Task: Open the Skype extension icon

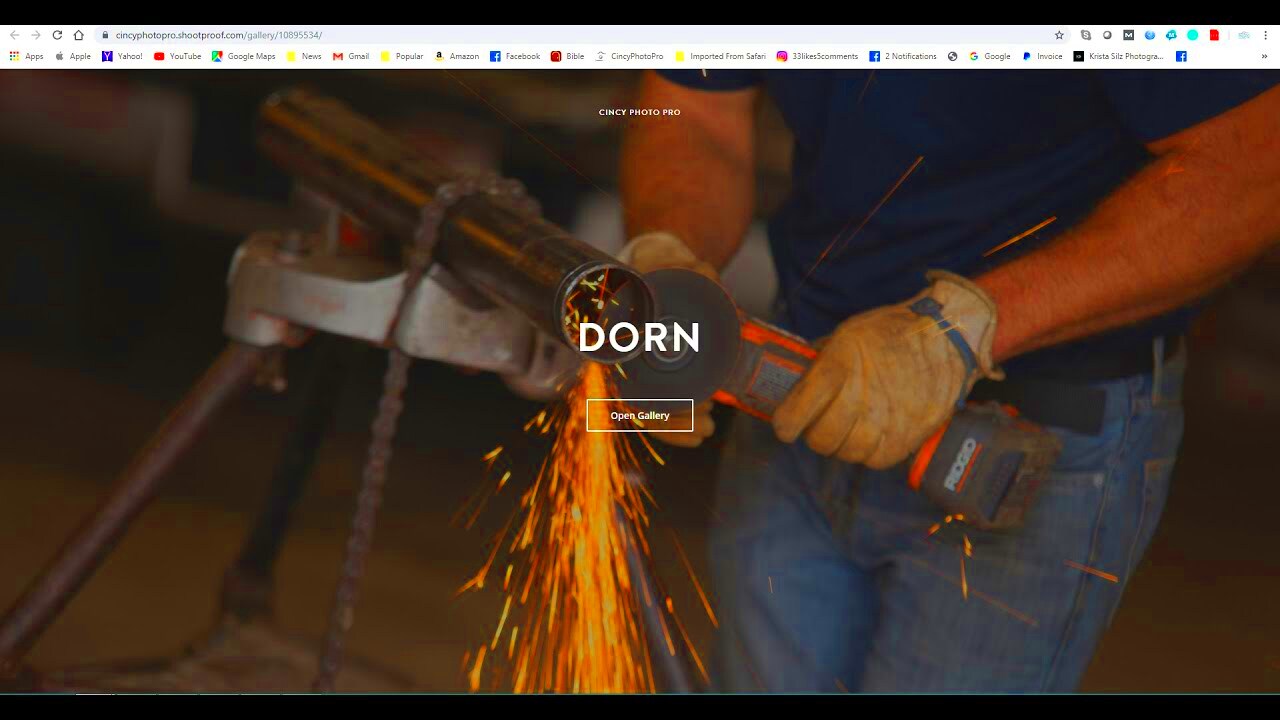Action: [x=1086, y=35]
